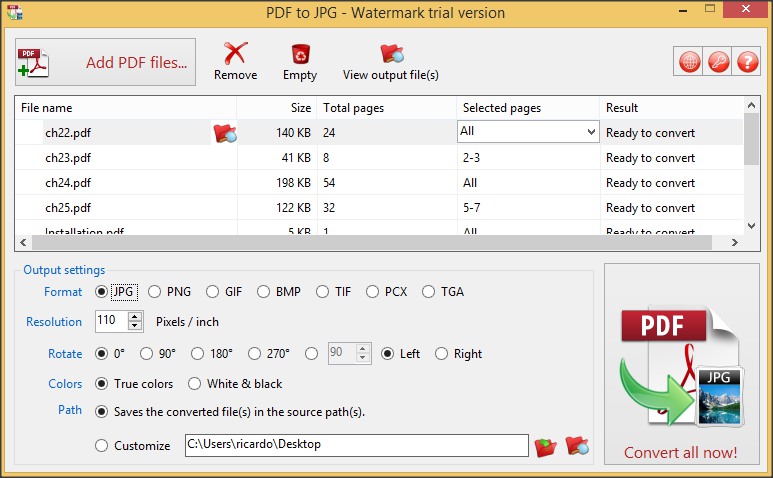
Task: Expand the Selected pages dropdown for ch22.pdf
Action: (591, 132)
